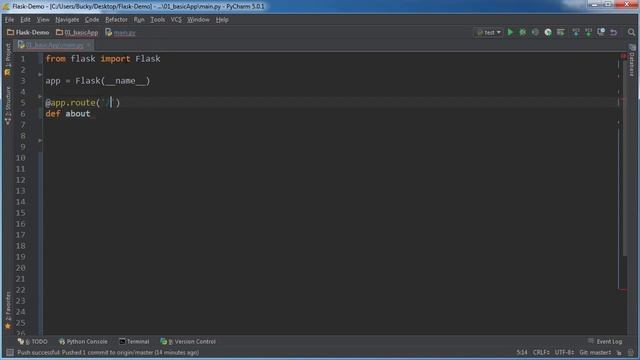Image resolution: width=640 pixels, height=360 pixels.
Task: Open the Python Console panel
Action: click(83, 341)
